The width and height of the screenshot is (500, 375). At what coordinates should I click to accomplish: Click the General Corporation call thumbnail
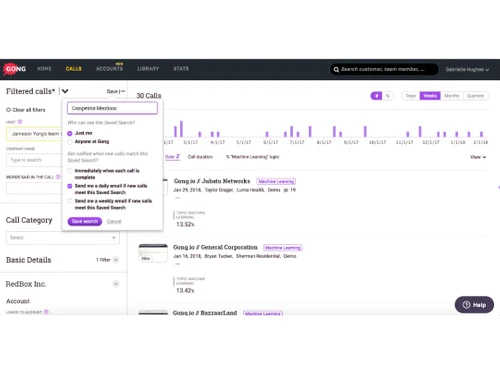(x=153, y=253)
